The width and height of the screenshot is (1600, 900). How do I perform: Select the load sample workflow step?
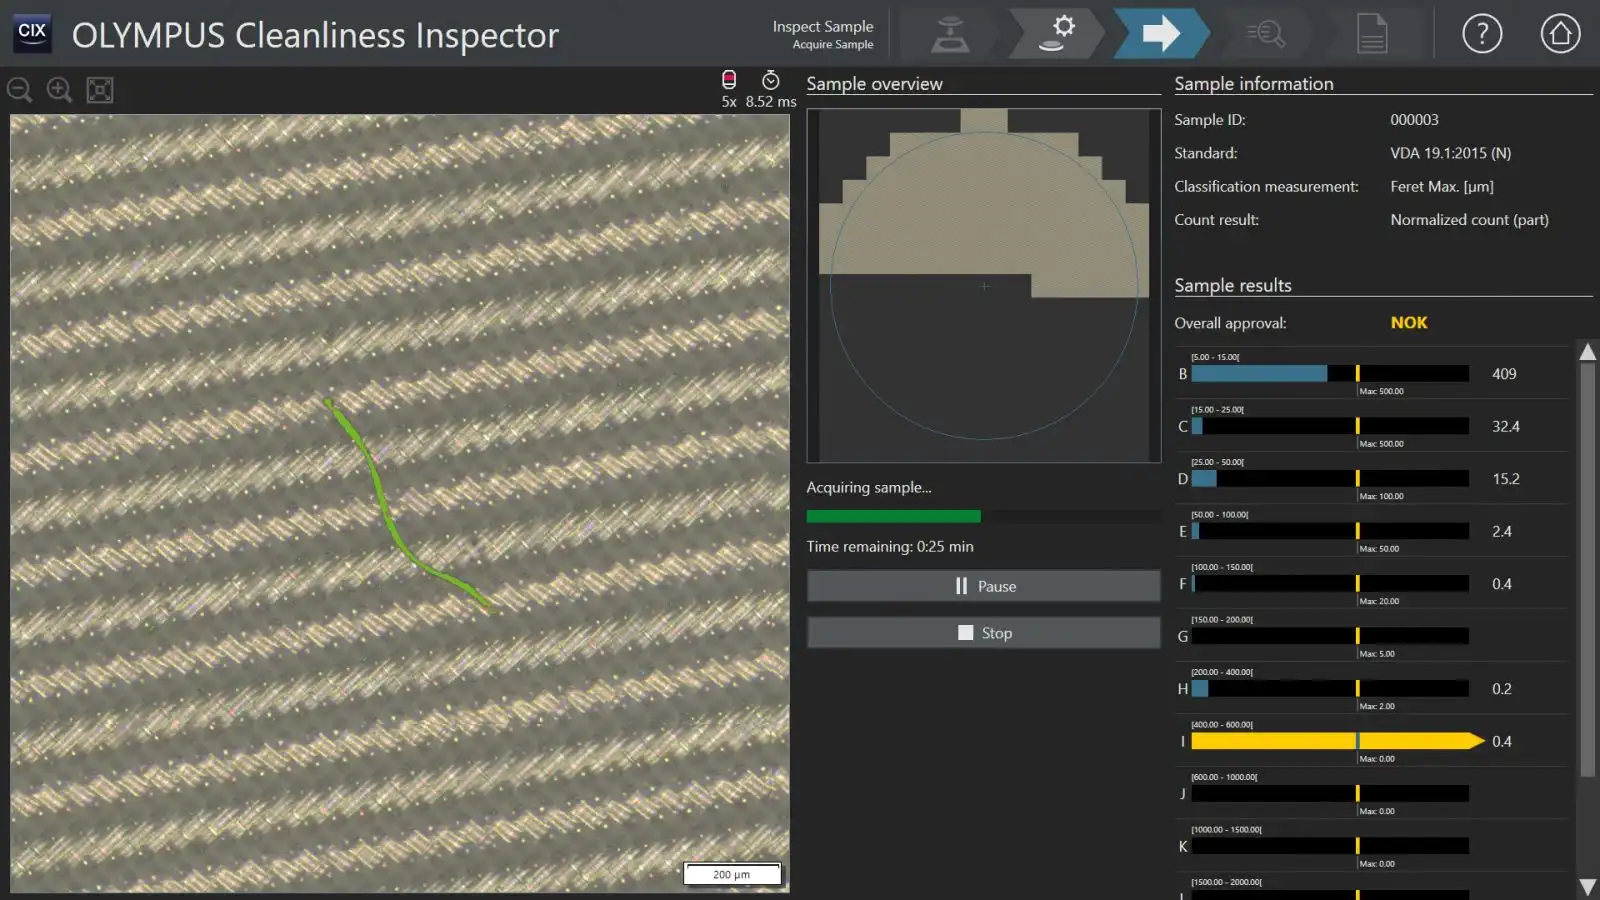pyautogui.click(x=950, y=34)
